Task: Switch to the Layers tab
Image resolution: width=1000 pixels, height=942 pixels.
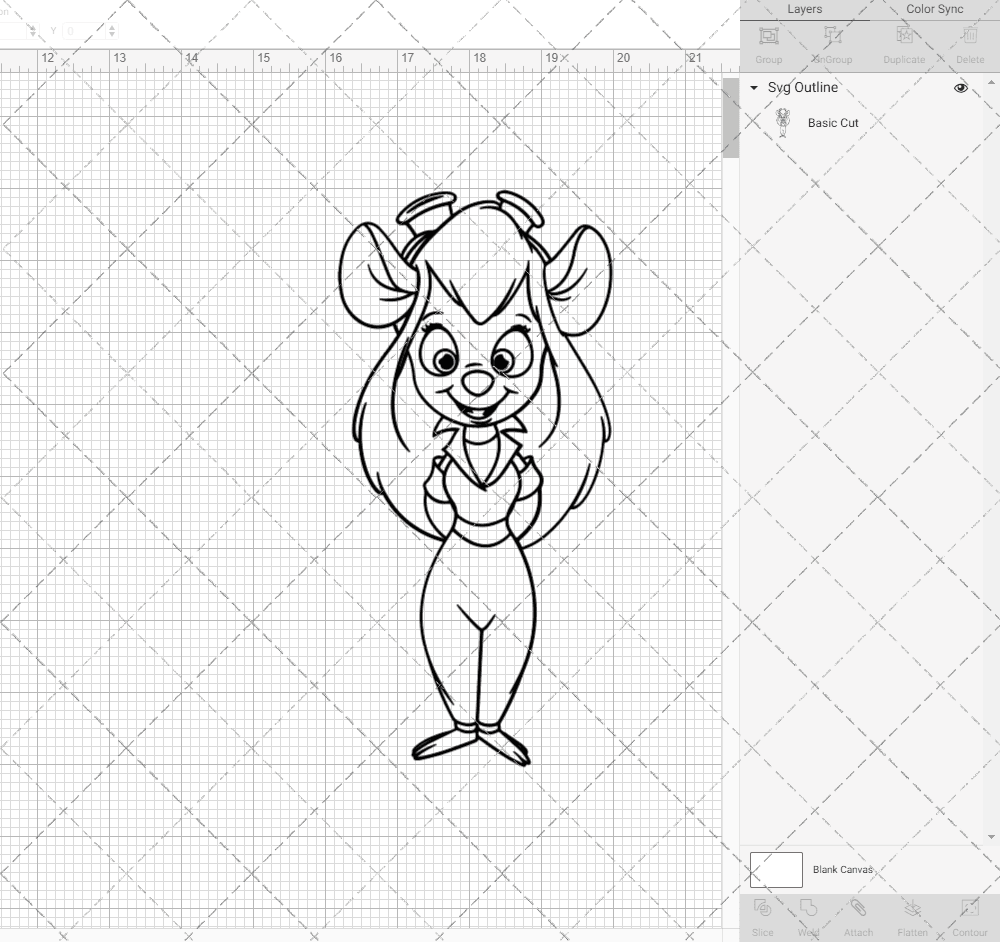Action: (804, 10)
